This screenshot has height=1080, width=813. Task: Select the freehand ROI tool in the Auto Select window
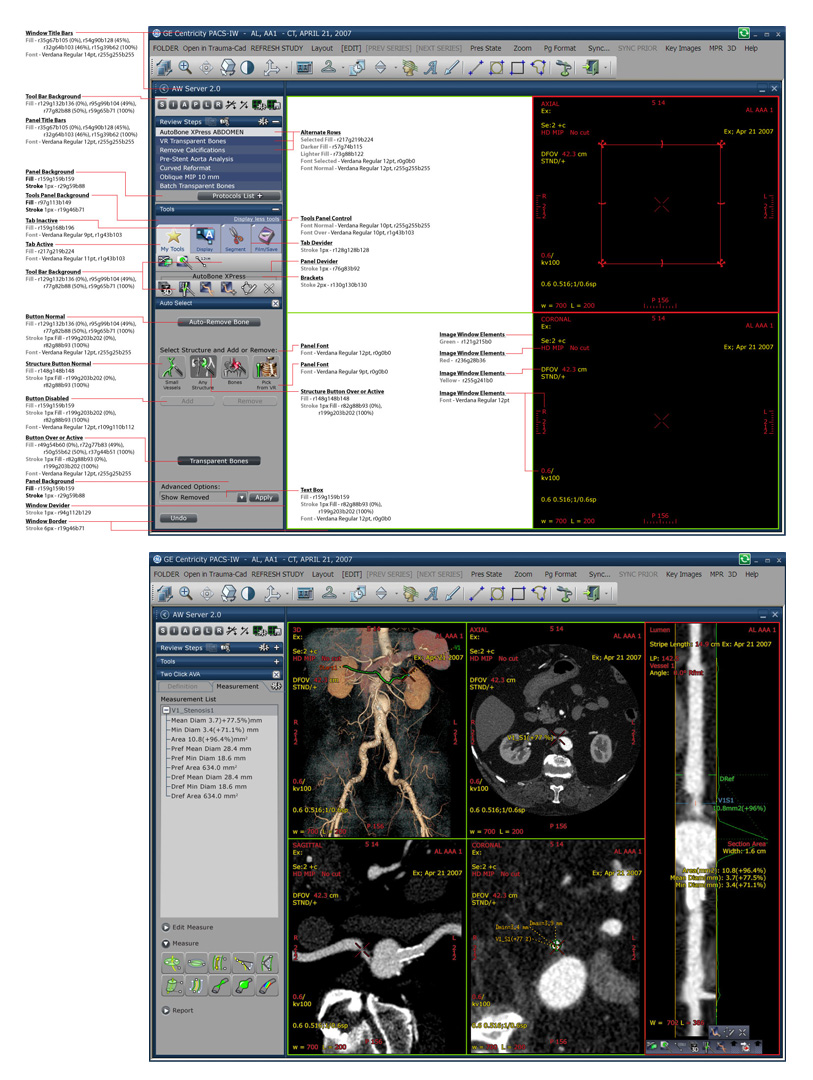click(x=538, y=67)
